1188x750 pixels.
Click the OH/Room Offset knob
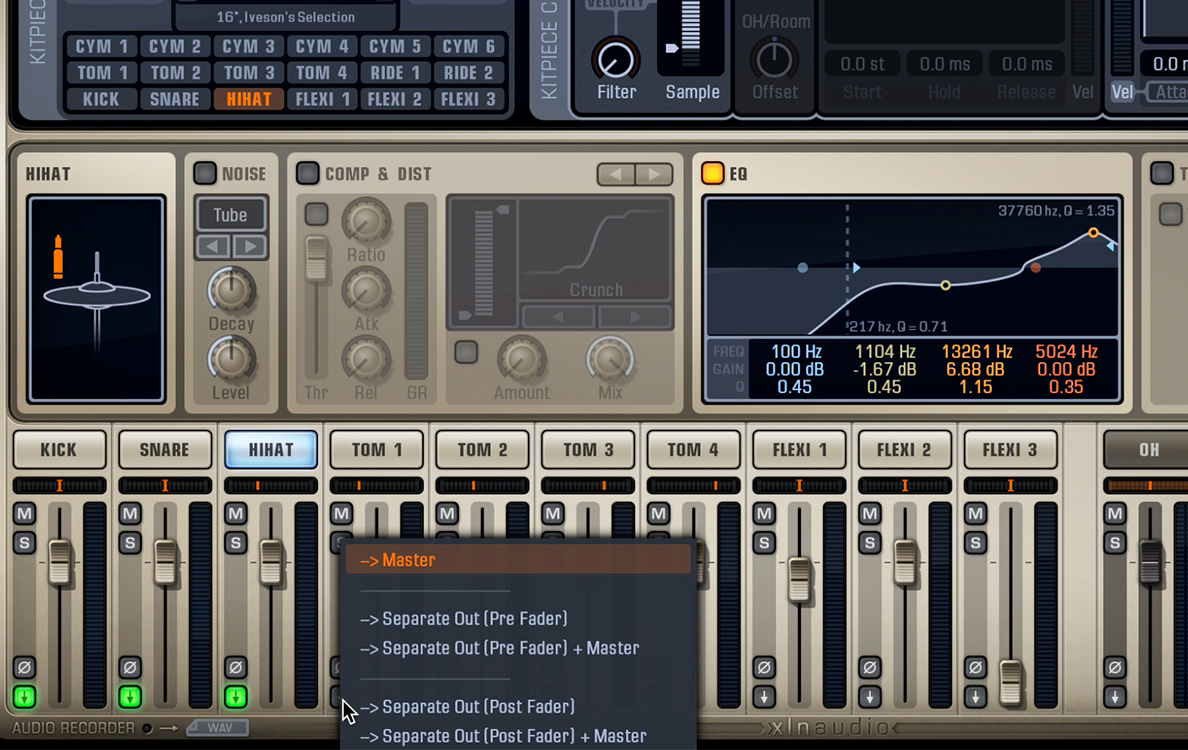[x=774, y=59]
